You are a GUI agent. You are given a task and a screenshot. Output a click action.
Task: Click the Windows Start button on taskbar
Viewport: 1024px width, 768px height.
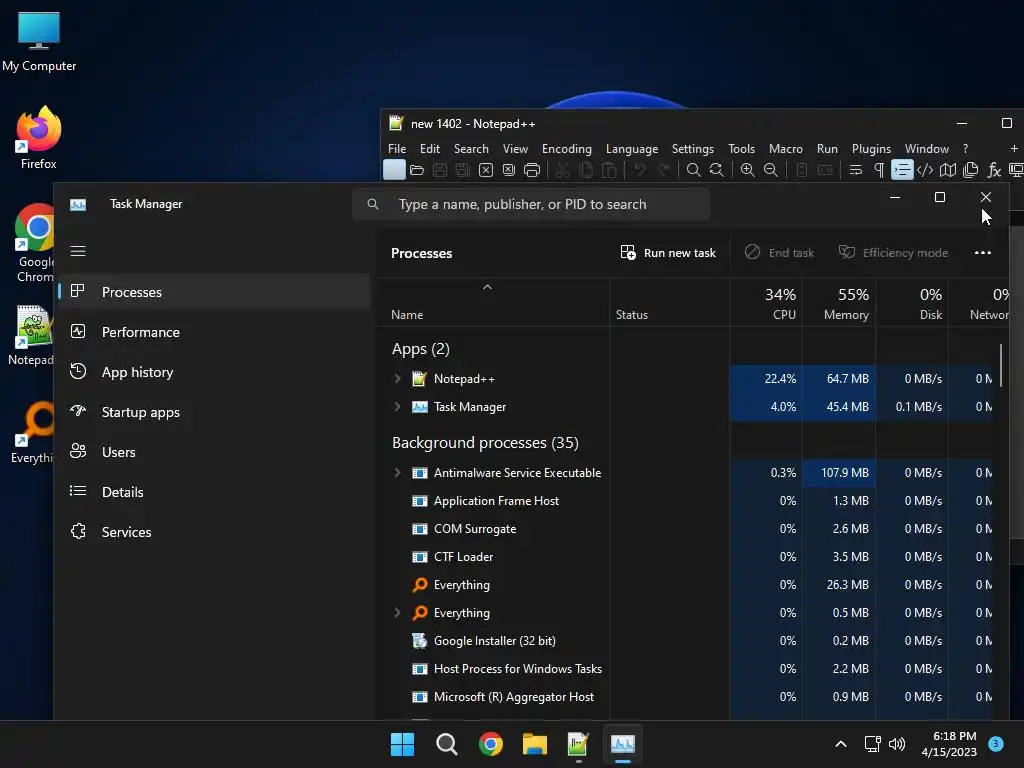pyautogui.click(x=402, y=744)
